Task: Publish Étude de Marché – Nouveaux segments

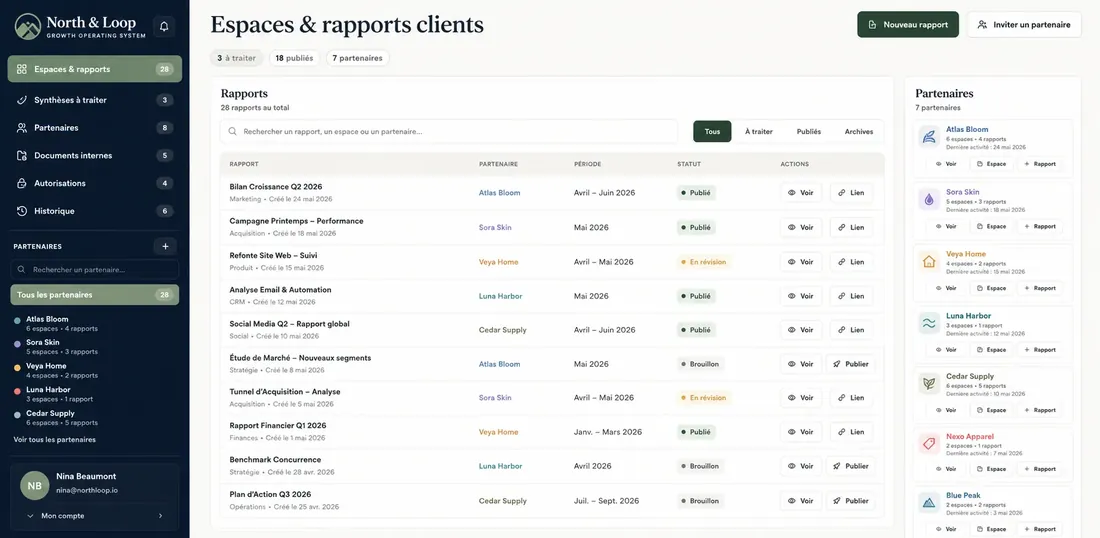Action: coord(852,364)
